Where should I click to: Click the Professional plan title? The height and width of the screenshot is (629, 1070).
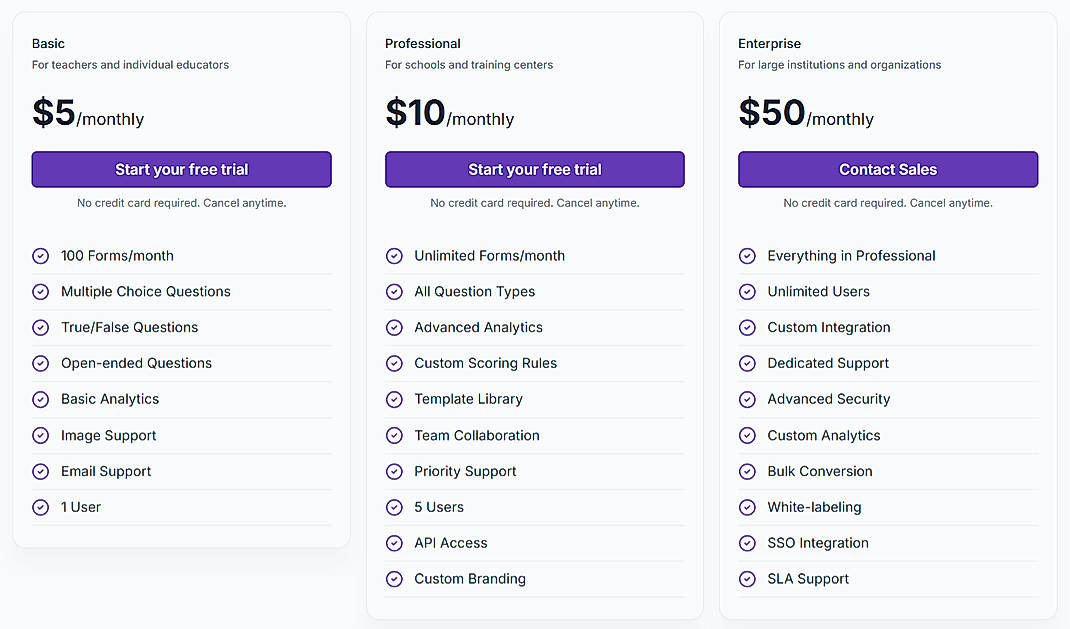422,43
